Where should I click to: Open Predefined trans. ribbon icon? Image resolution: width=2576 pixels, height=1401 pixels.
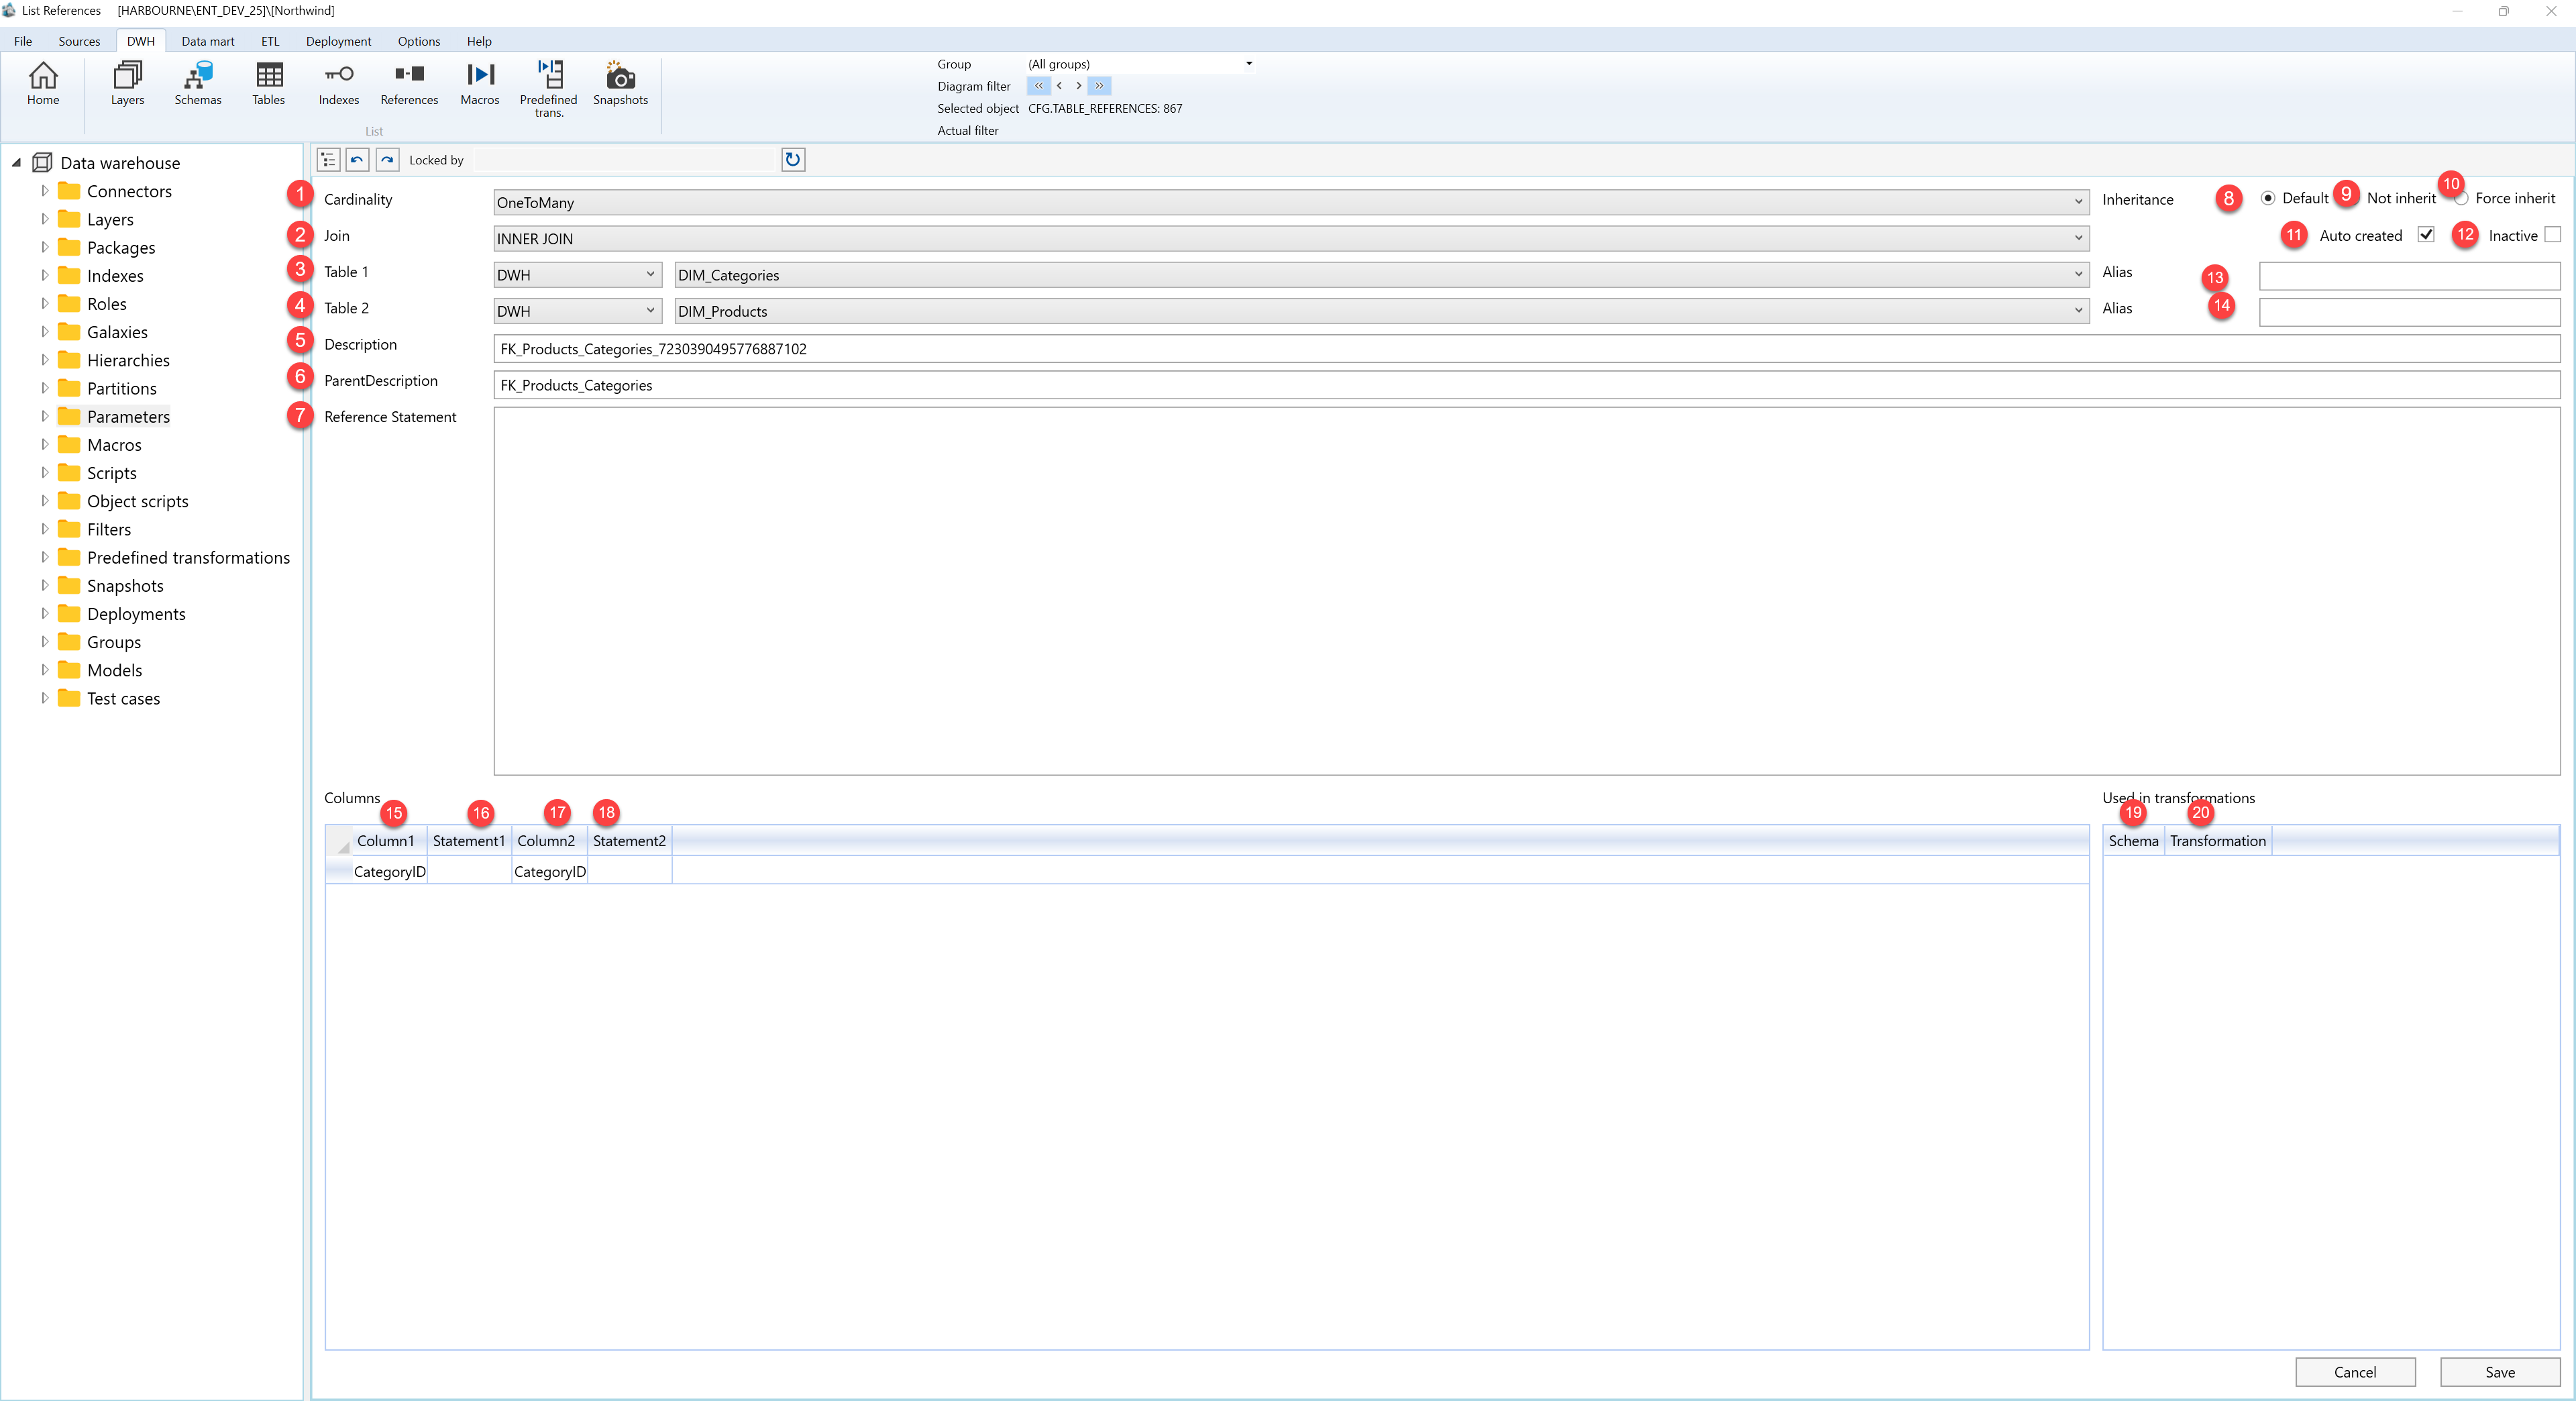(549, 88)
